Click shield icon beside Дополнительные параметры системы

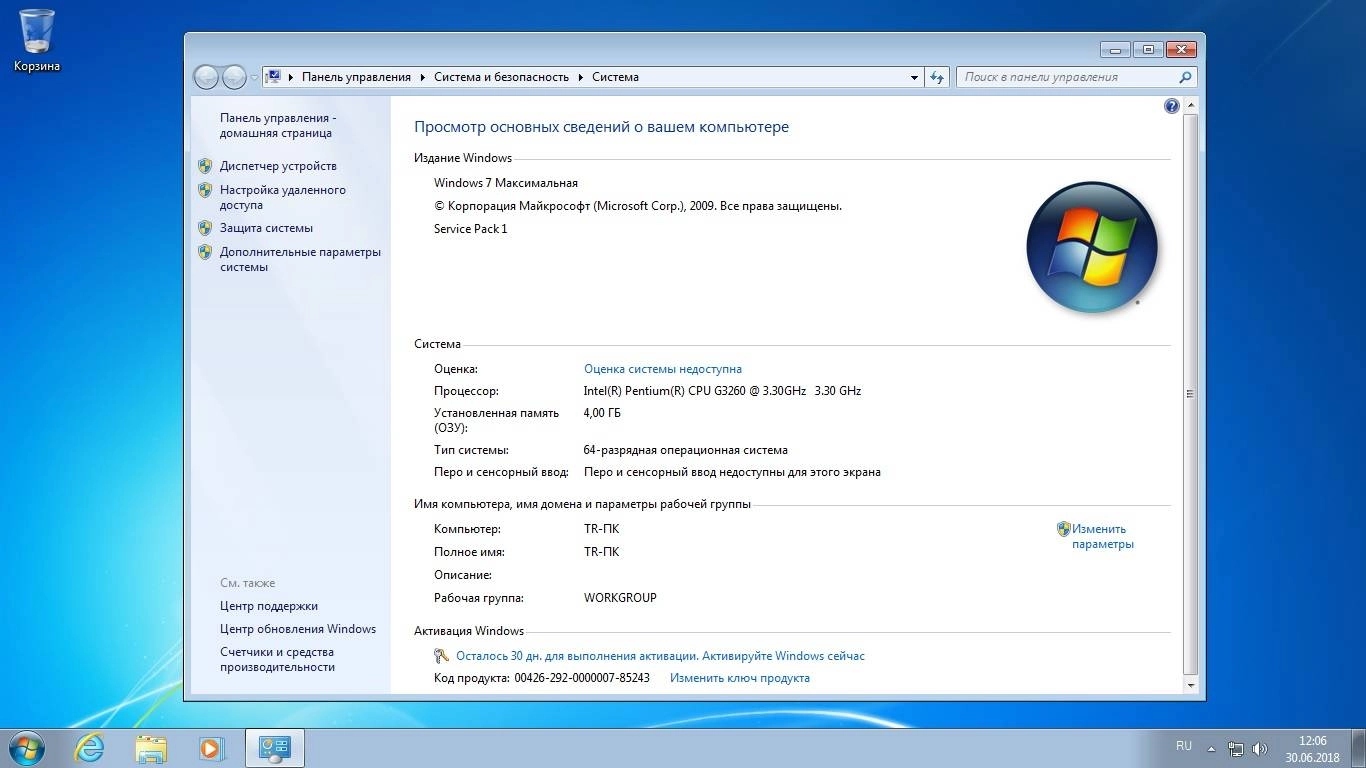coord(205,252)
